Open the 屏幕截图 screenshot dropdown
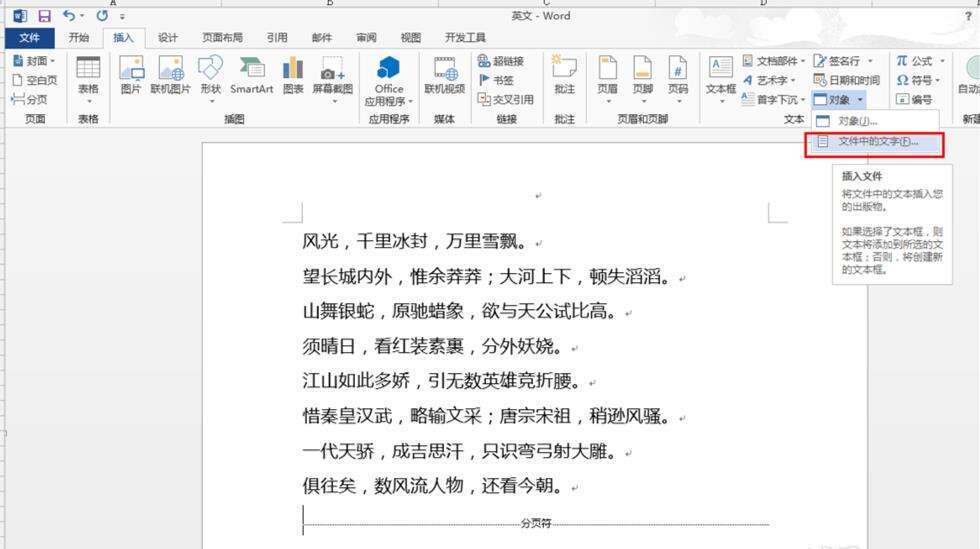The width and height of the screenshot is (980, 549). [332, 79]
